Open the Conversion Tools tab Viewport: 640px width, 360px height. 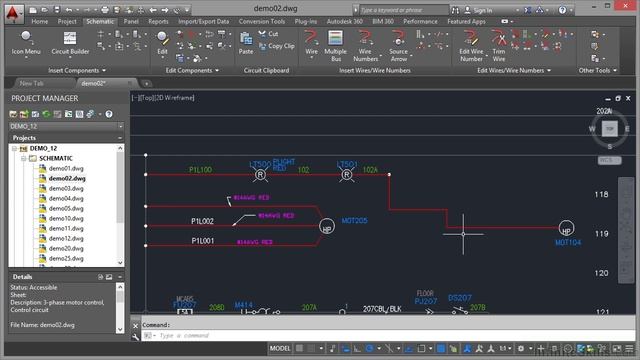click(x=262, y=21)
